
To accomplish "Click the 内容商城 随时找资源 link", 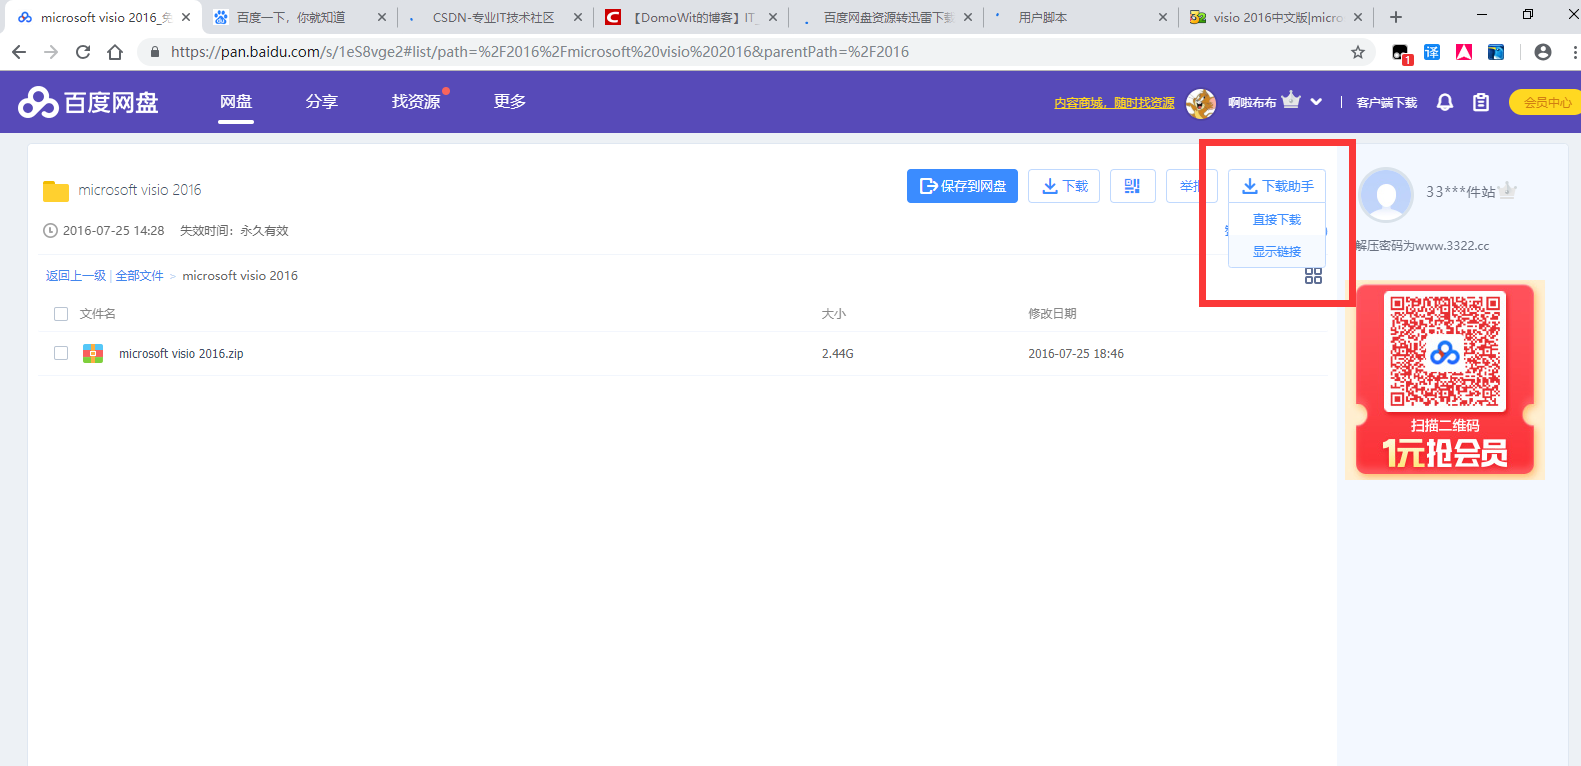I will pos(1114,103).
